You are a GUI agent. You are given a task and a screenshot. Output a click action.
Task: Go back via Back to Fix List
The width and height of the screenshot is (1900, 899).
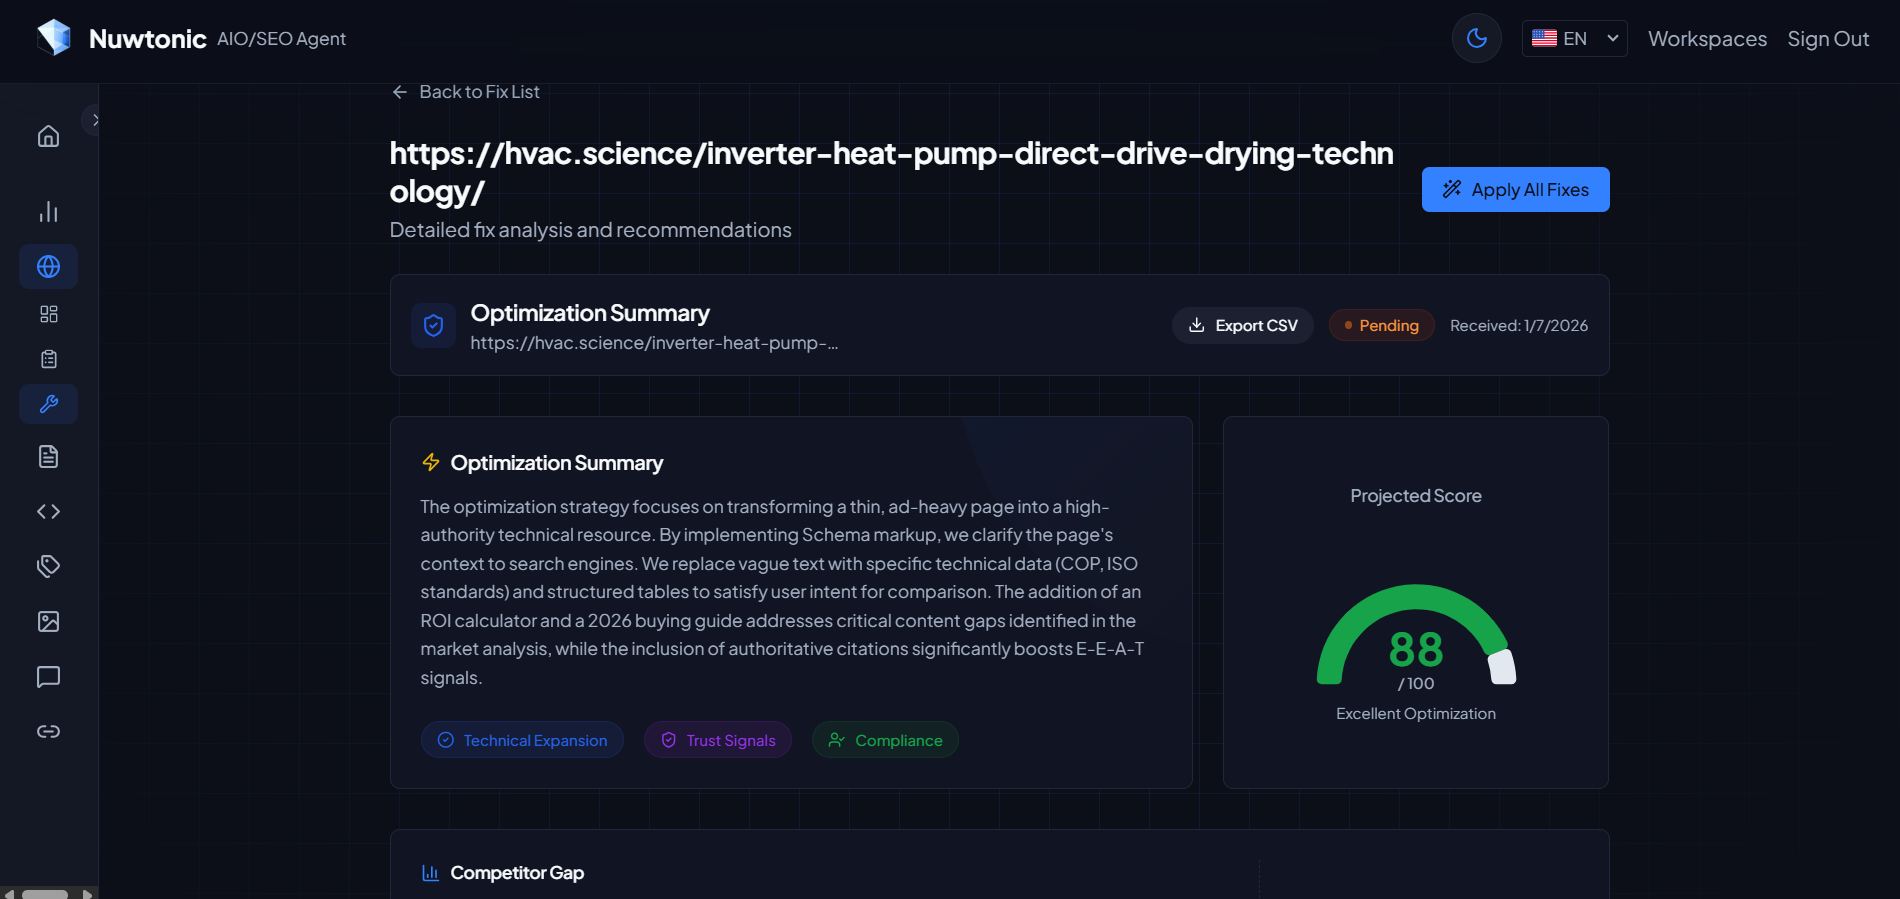[466, 92]
